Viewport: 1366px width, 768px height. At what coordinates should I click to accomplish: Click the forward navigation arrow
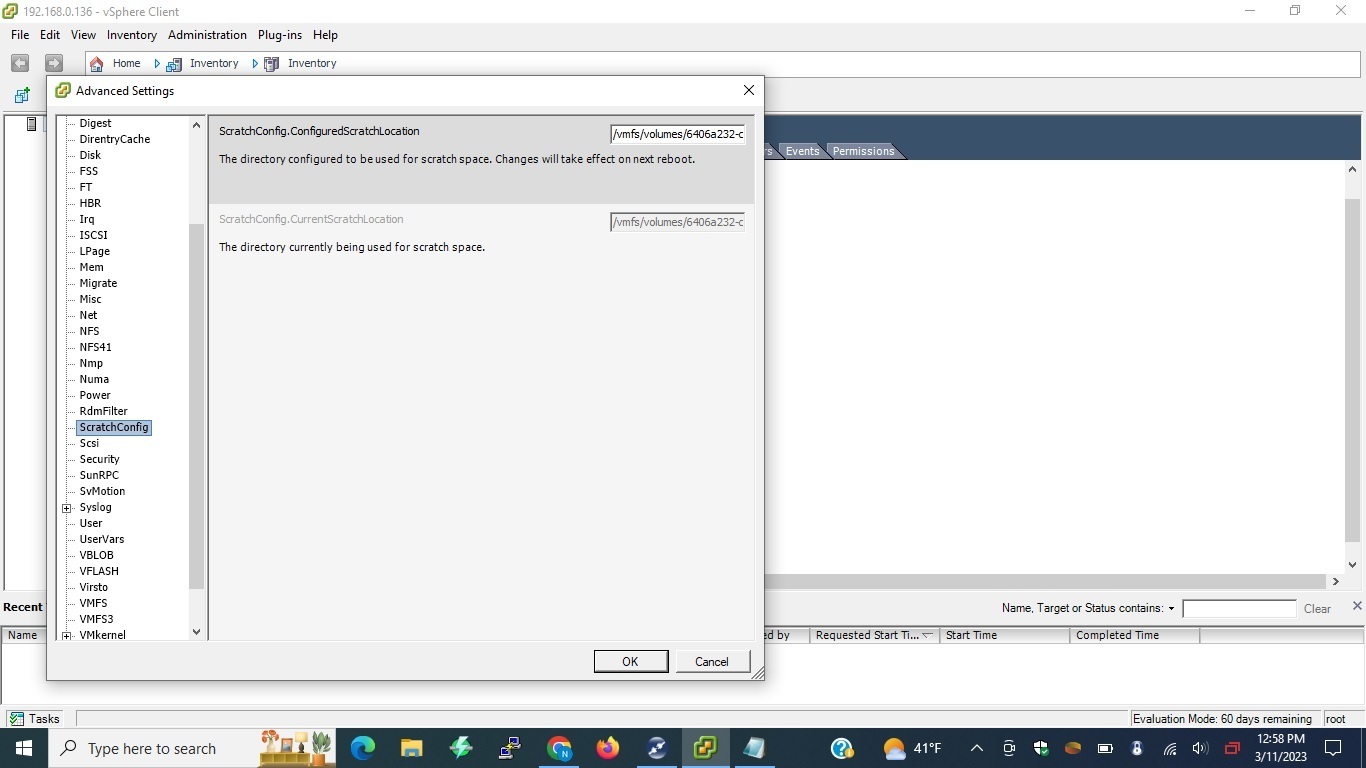[53, 63]
